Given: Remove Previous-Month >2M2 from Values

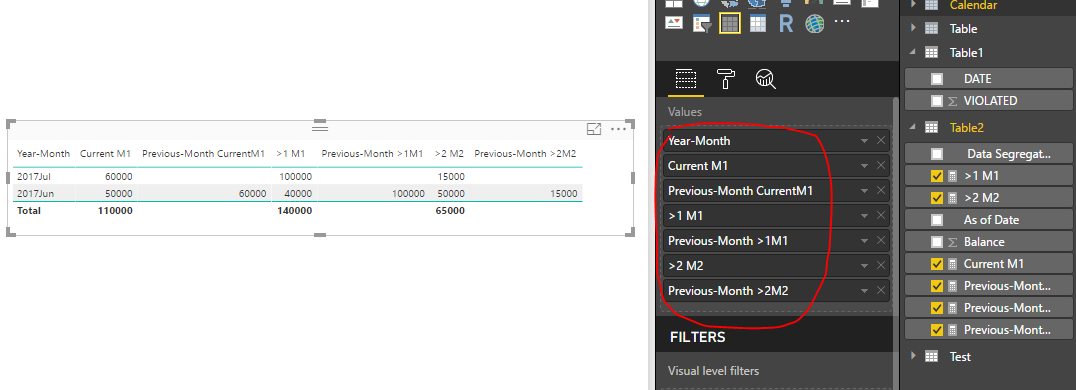Looking at the screenshot, I should pyautogui.click(x=881, y=290).
